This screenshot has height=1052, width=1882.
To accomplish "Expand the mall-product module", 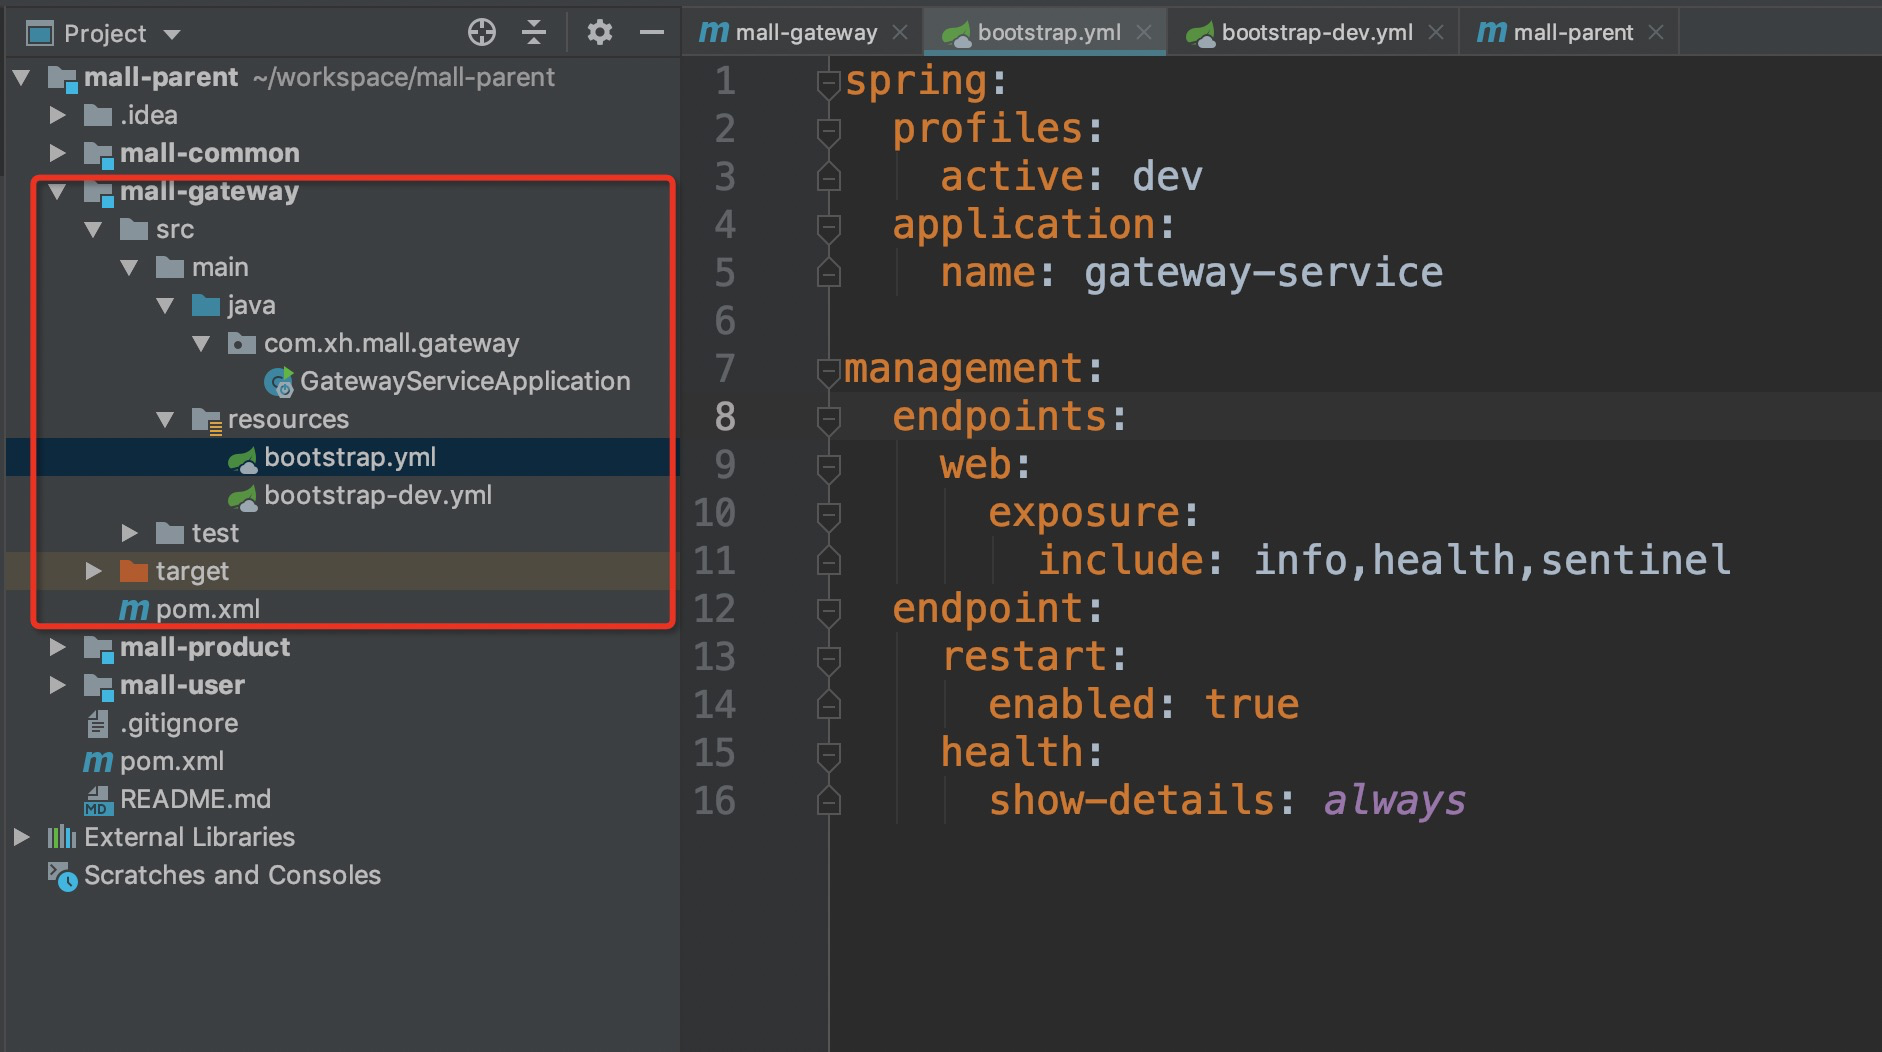I will pyautogui.click(x=58, y=647).
